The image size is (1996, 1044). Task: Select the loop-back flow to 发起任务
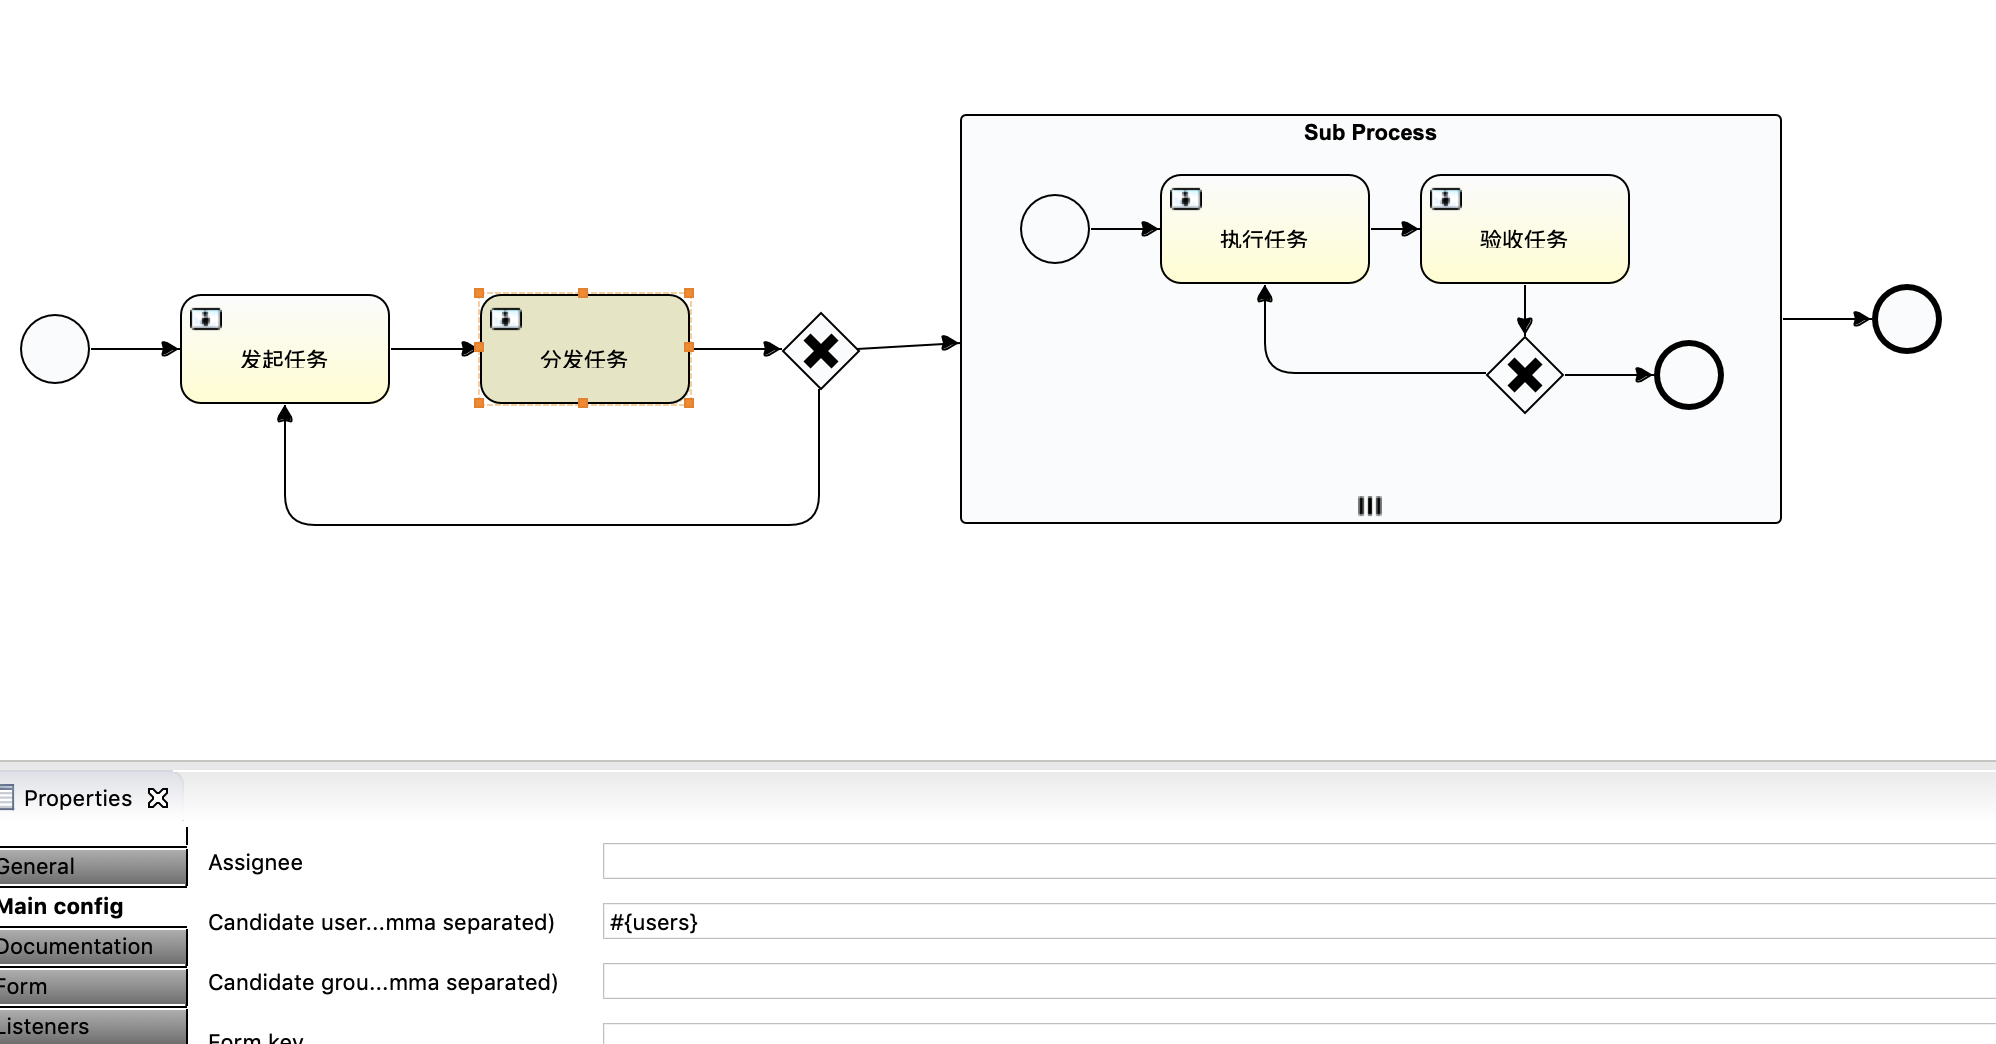[x=550, y=524]
